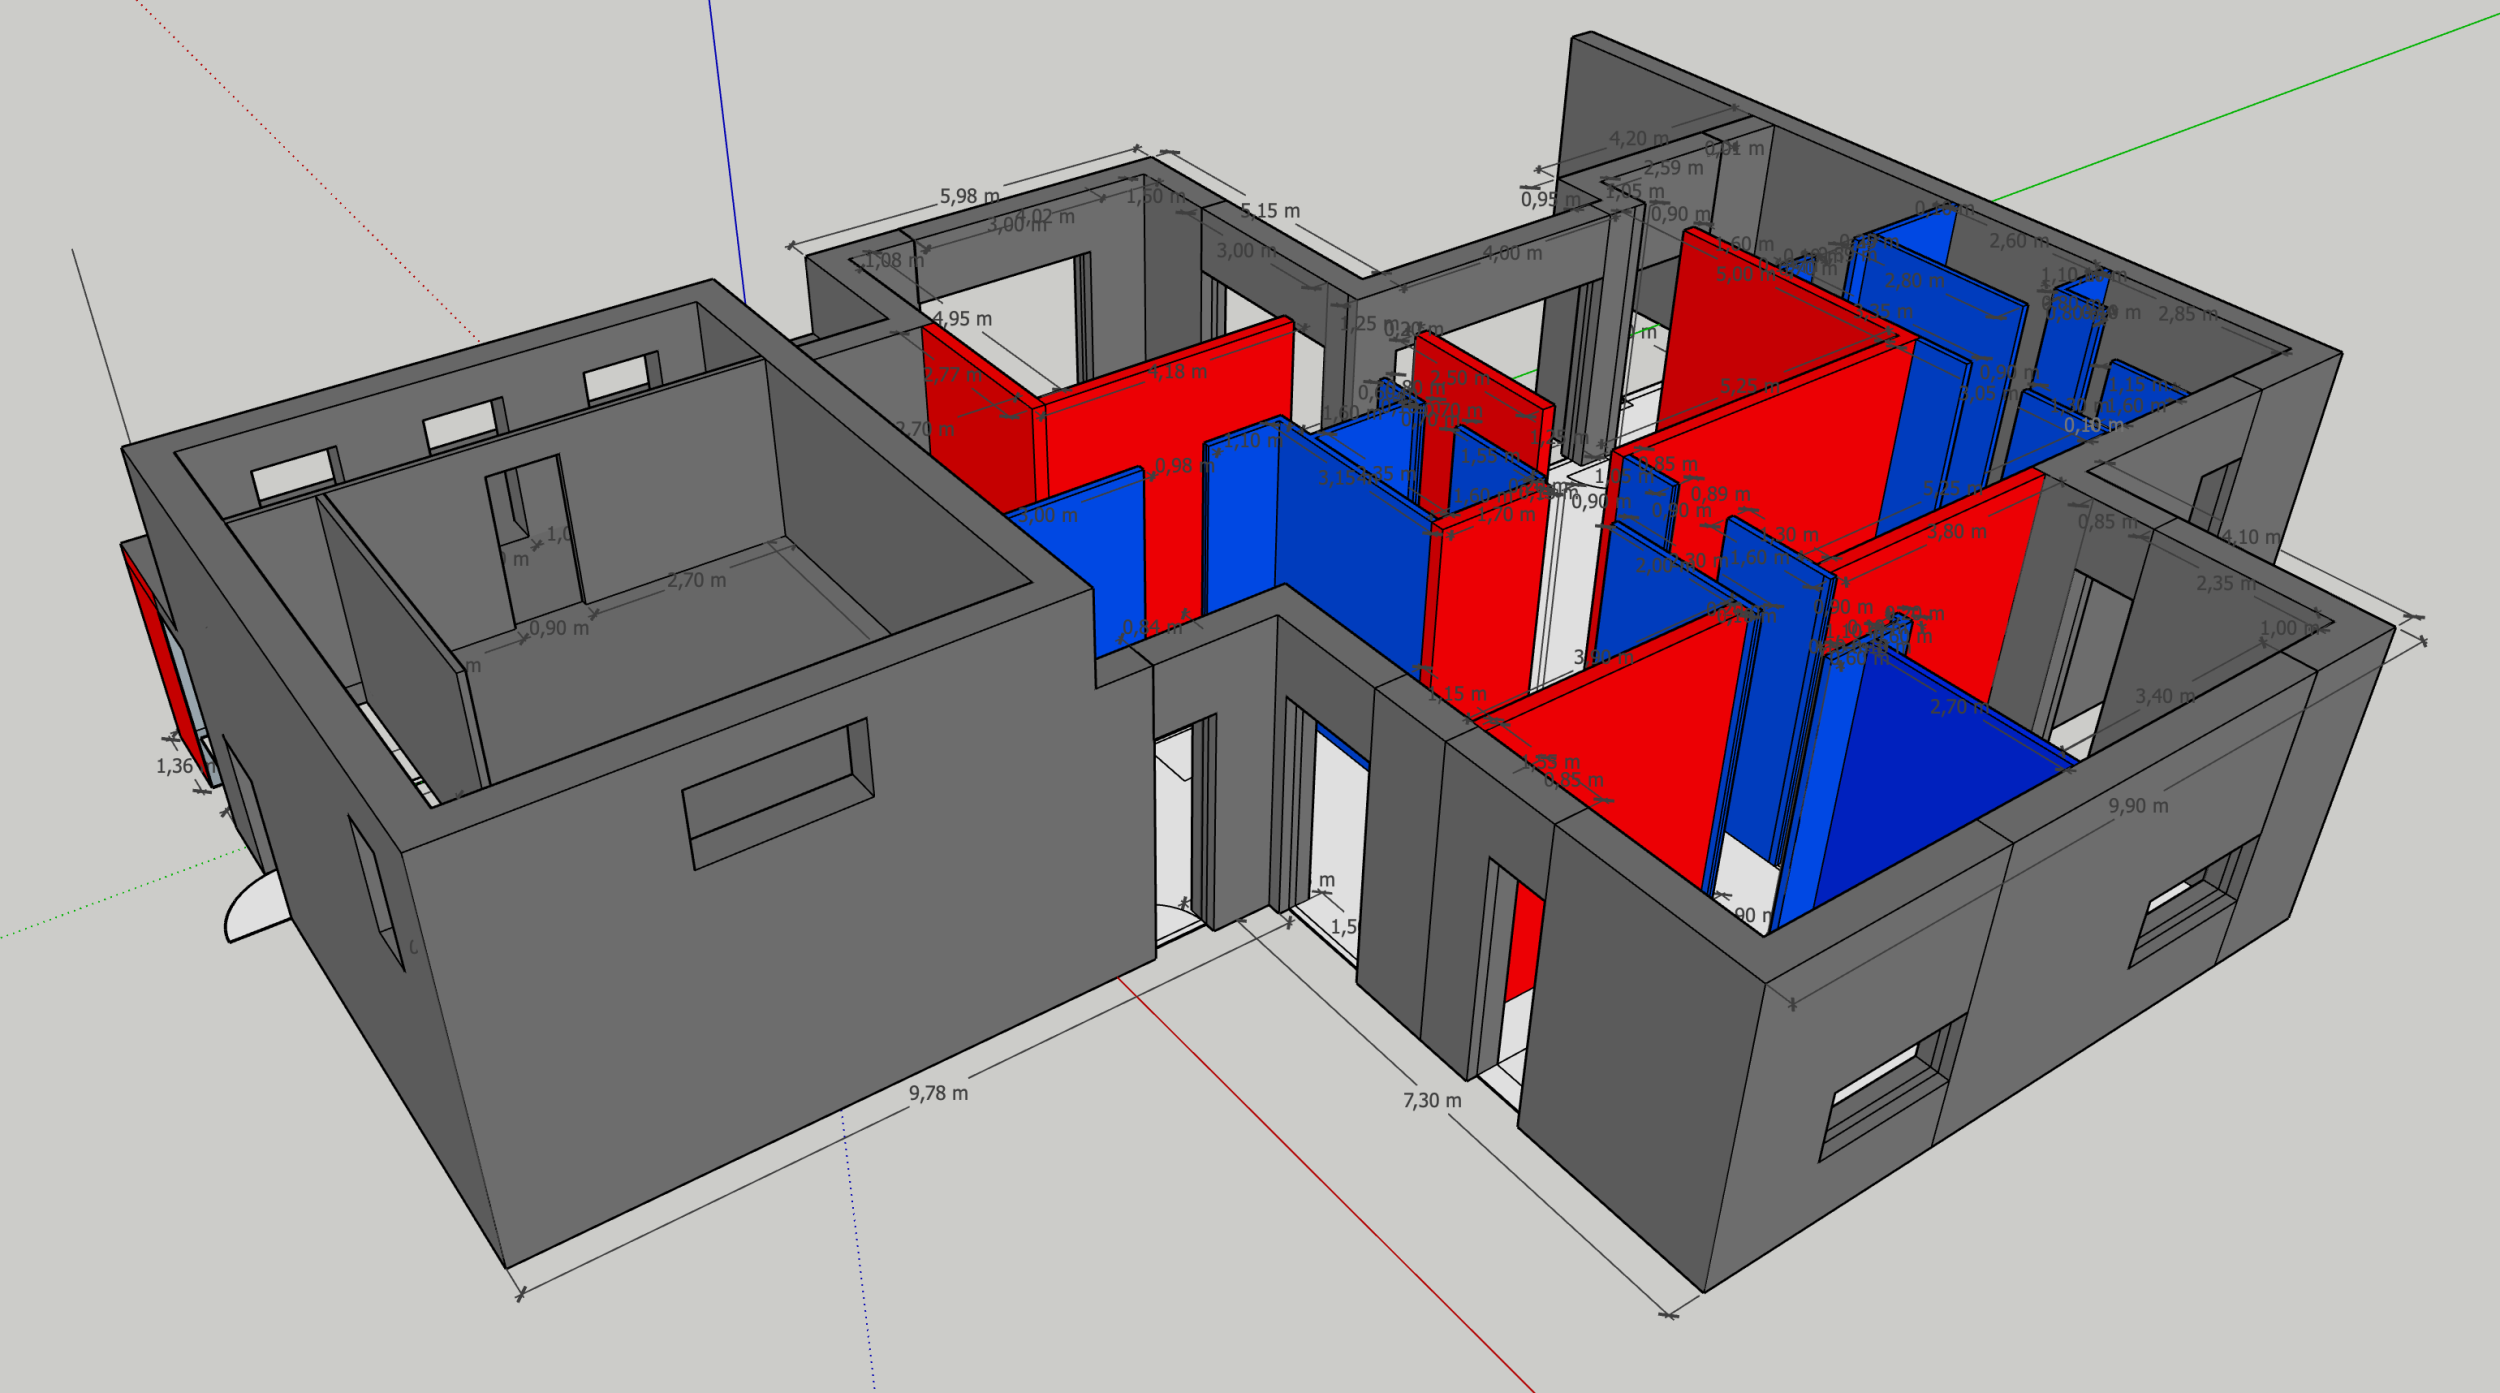
Task: Click the 2,35 m dimension label
Action: (2226, 583)
